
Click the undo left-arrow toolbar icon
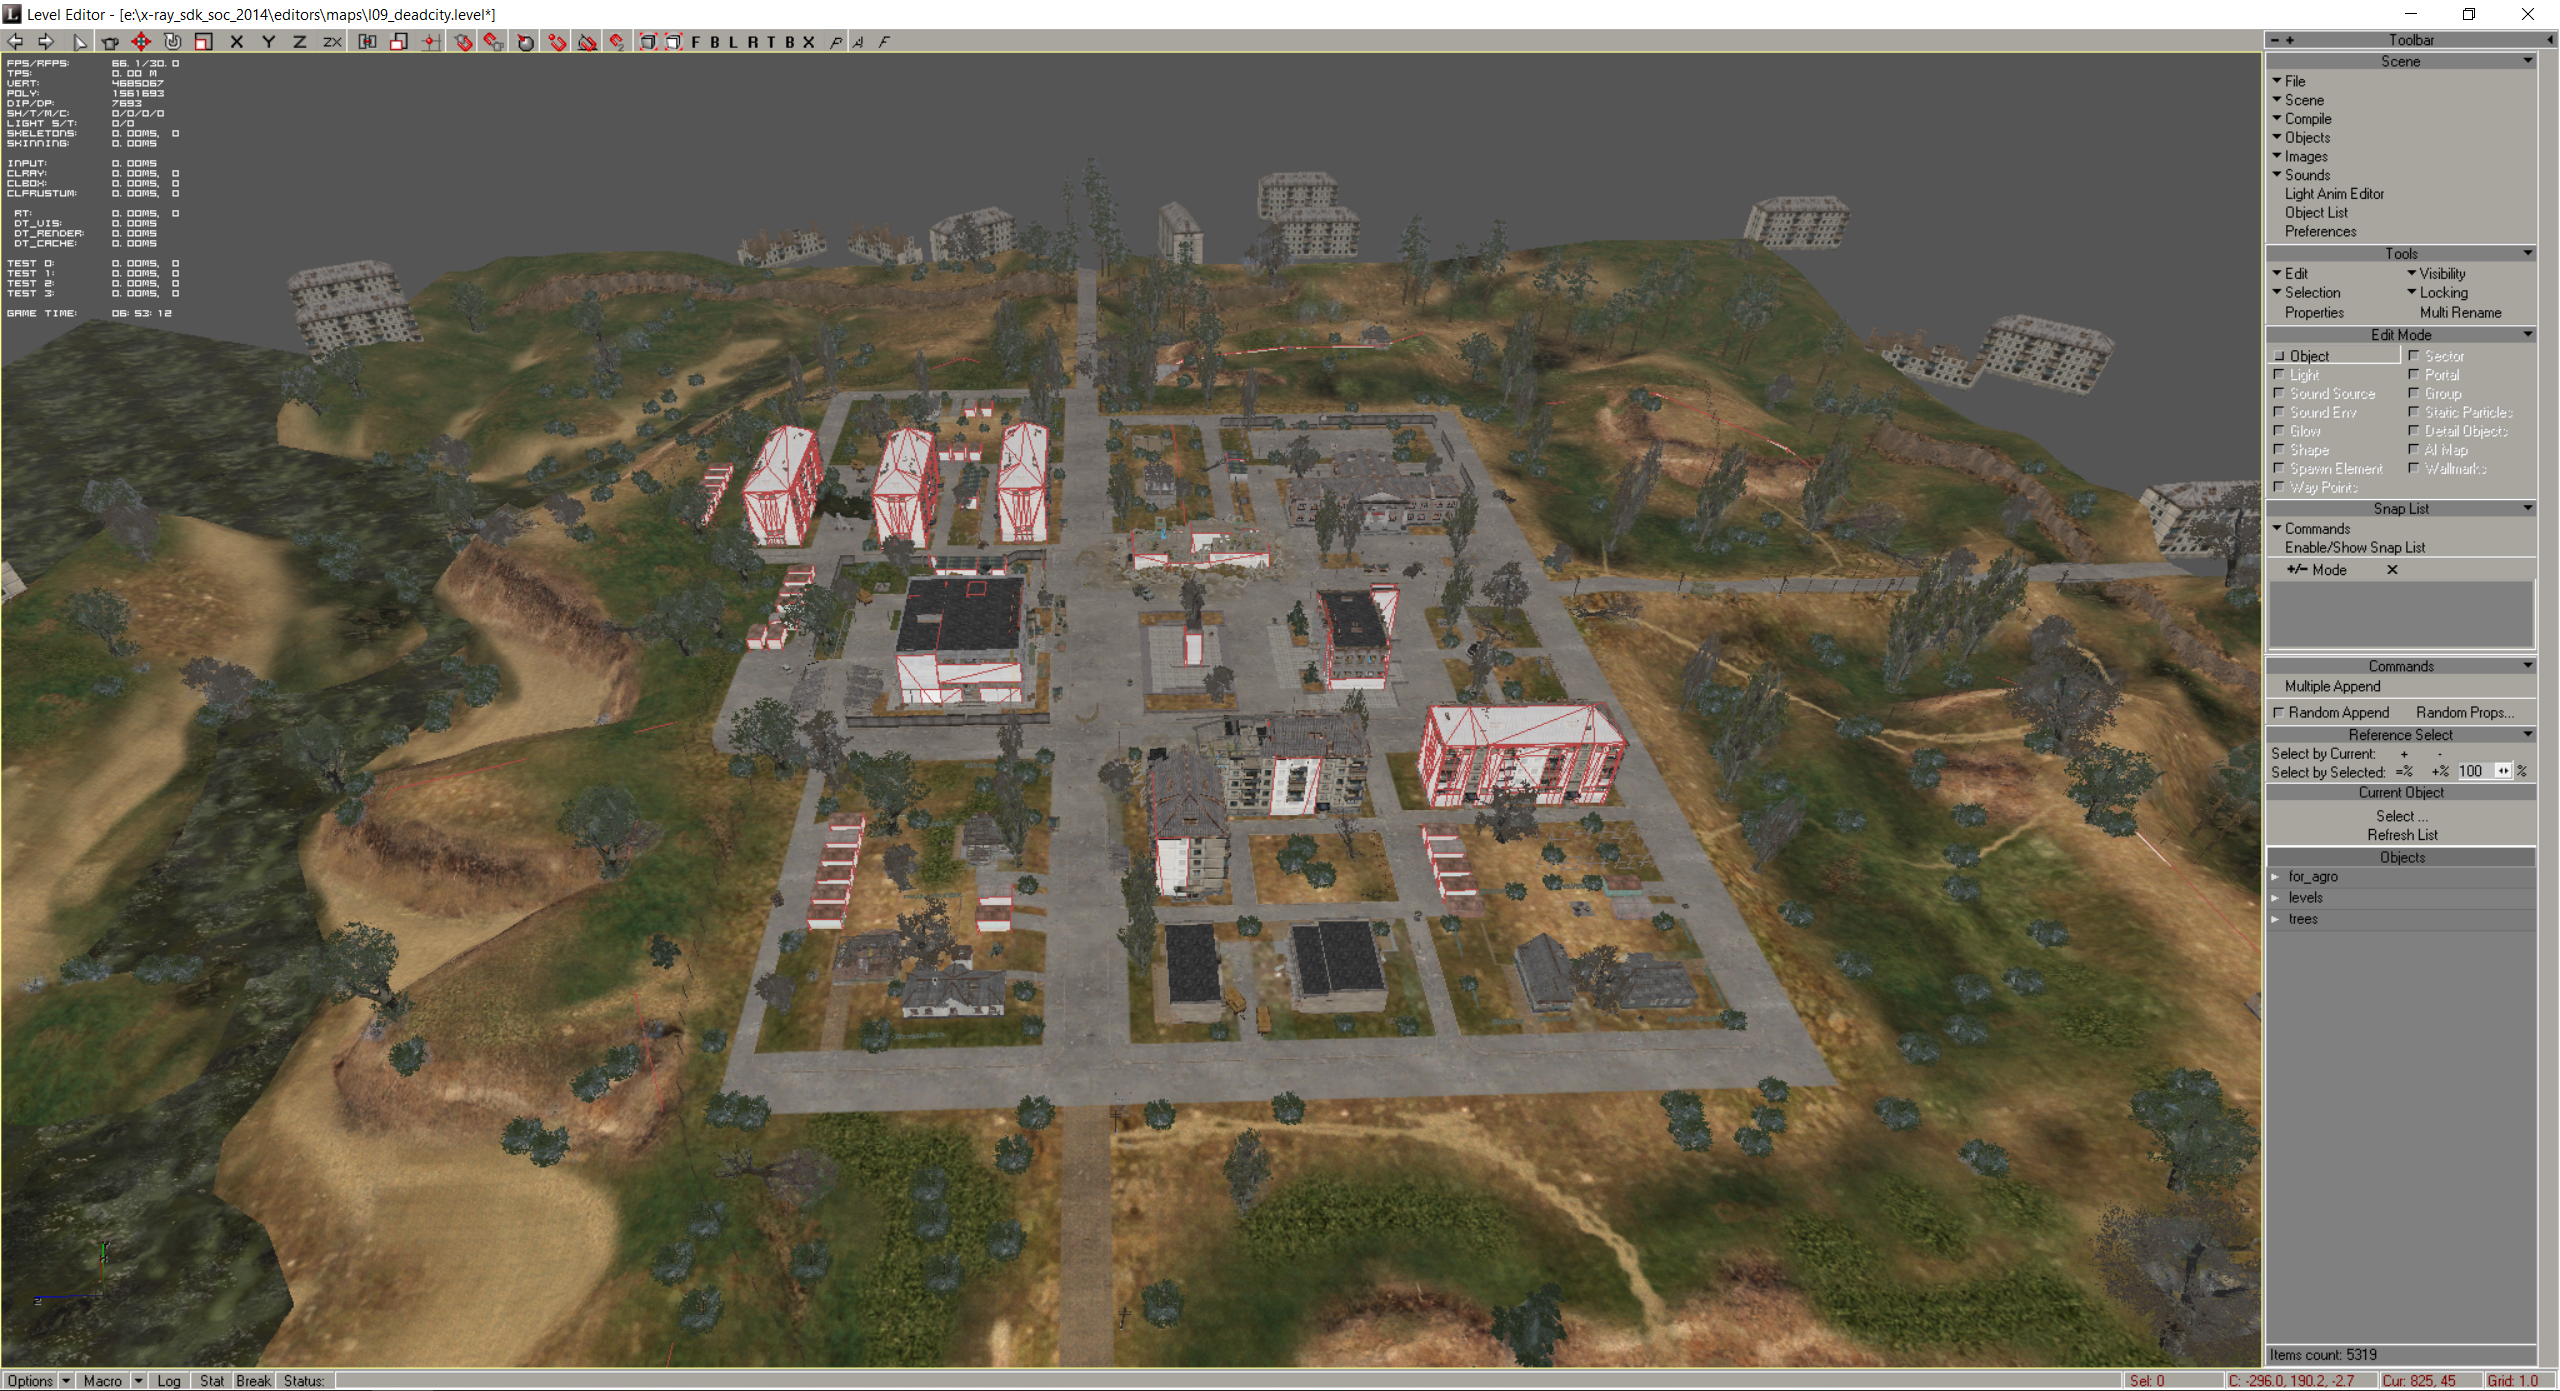(16, 42)
